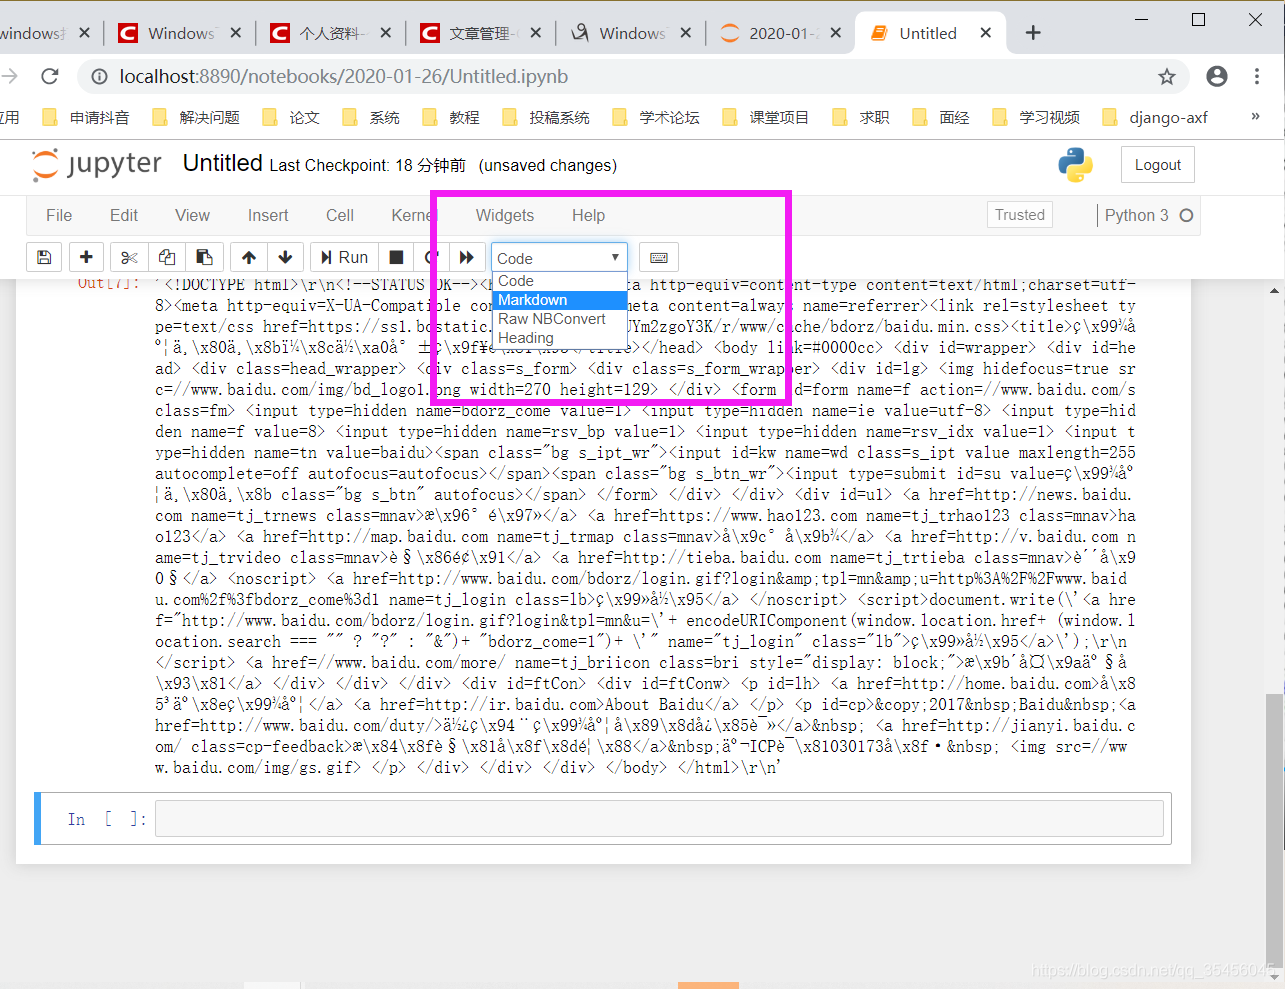This screenshot has width=1285, height=989.
Task: Open the 系统 bookmark folder
Action: click(371, 117)
